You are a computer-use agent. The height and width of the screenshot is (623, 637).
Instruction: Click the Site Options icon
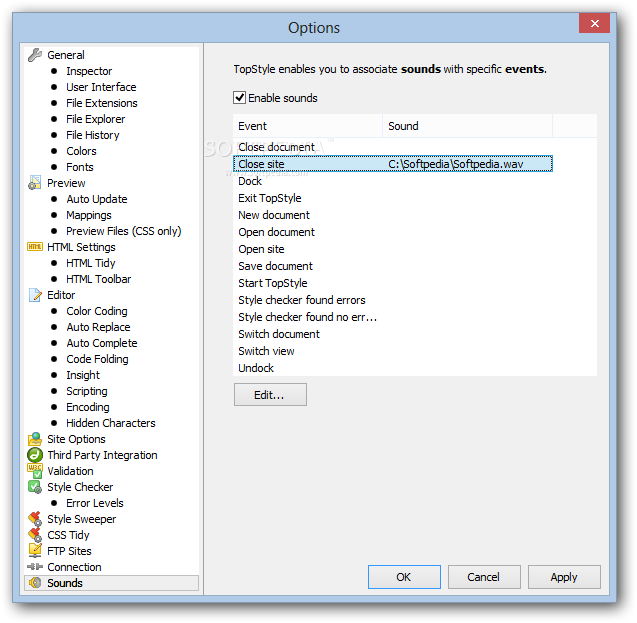click(x=35, y=439)
